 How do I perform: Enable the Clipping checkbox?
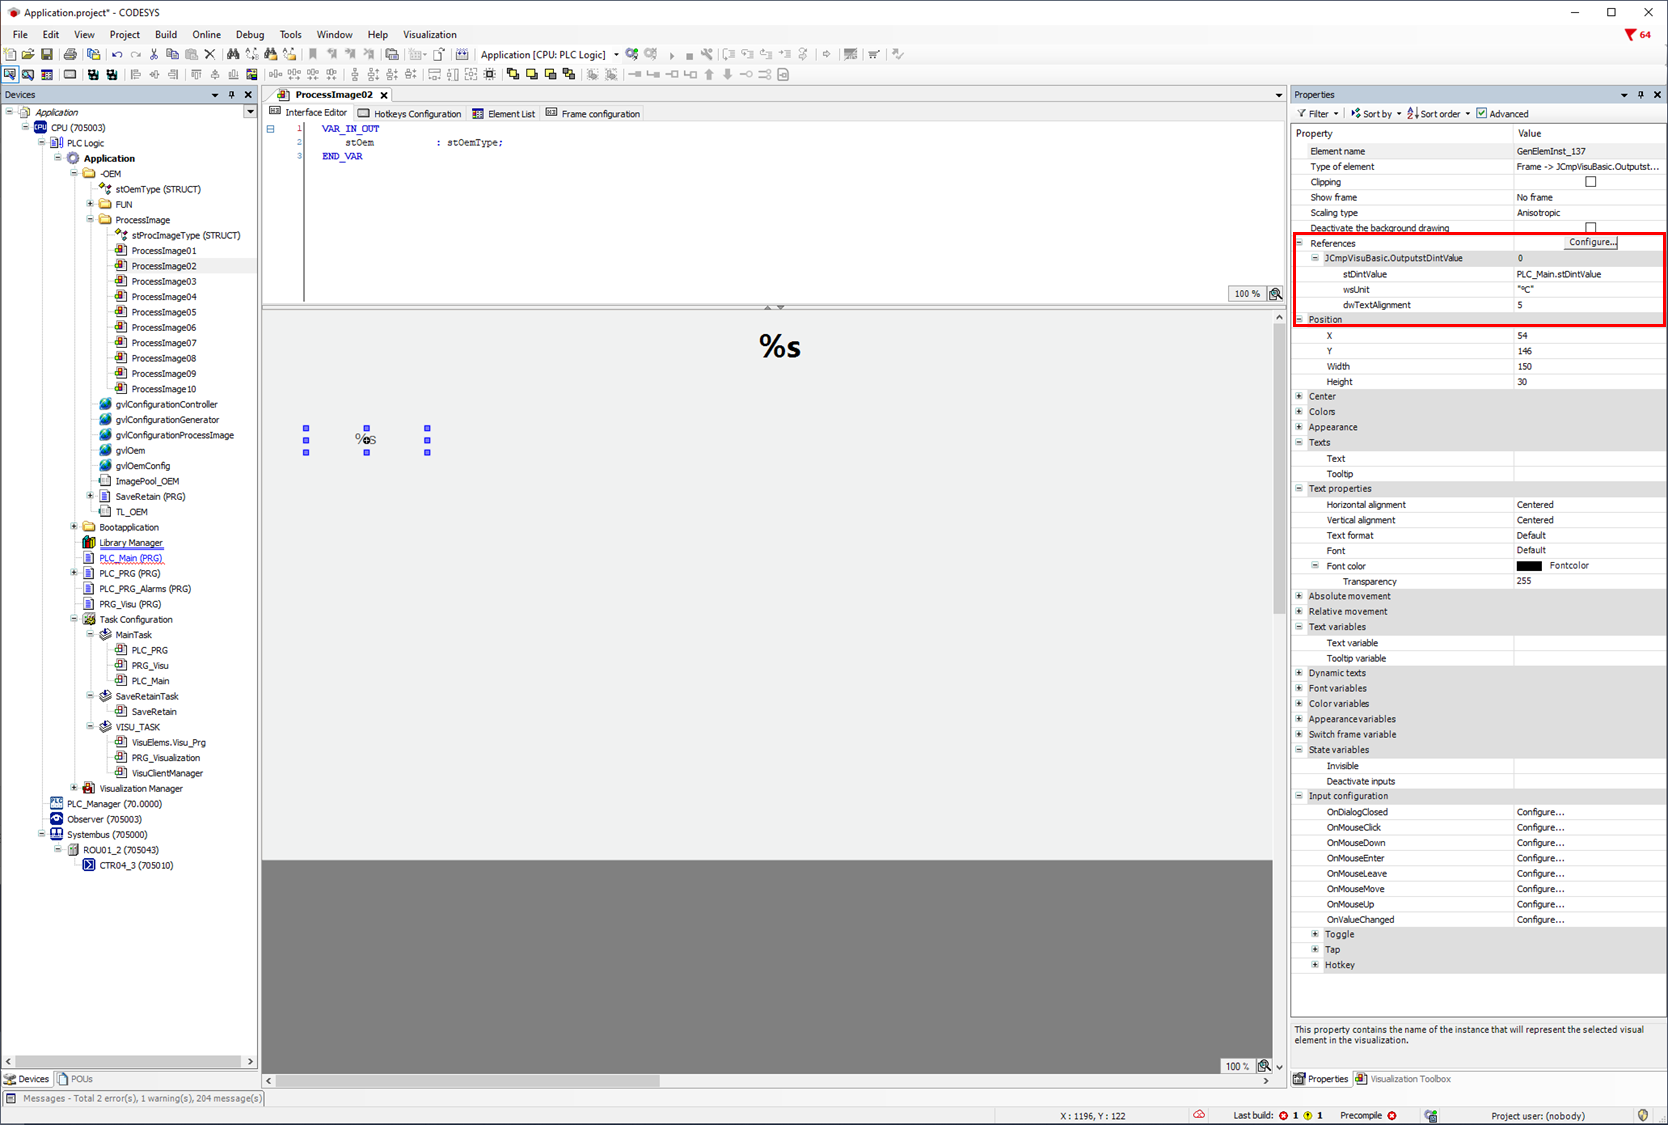1590,182
